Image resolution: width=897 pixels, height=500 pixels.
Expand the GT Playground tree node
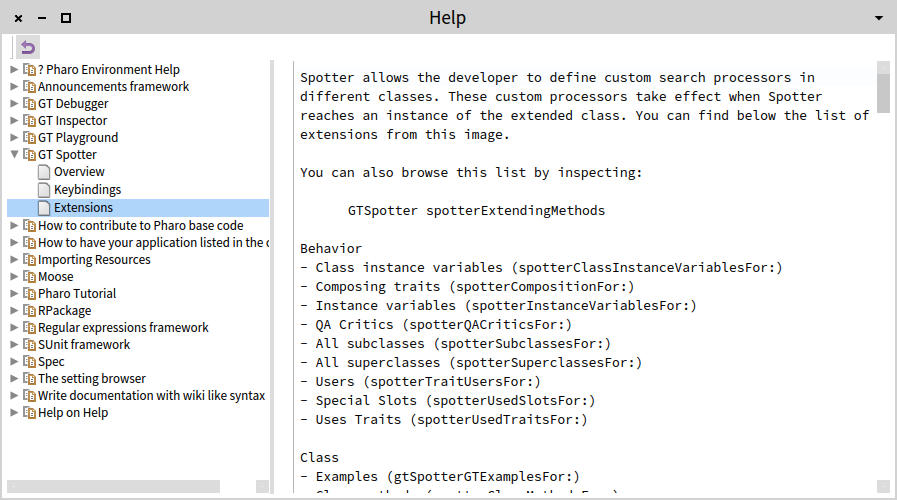(14, 138)
